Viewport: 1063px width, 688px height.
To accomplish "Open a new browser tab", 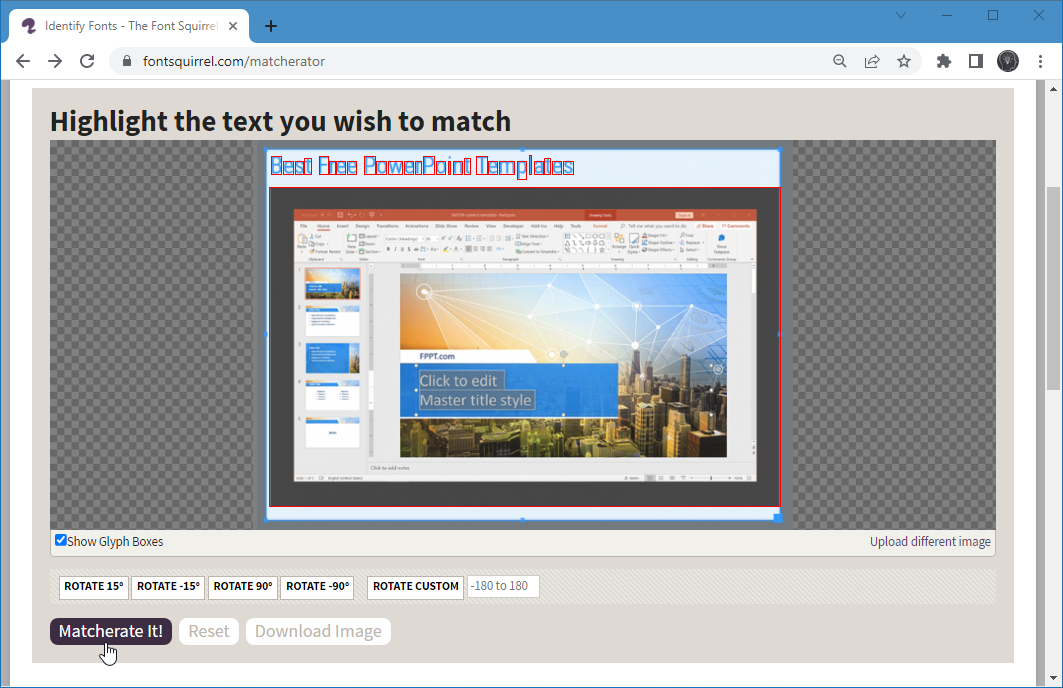I will coord(270,26).
